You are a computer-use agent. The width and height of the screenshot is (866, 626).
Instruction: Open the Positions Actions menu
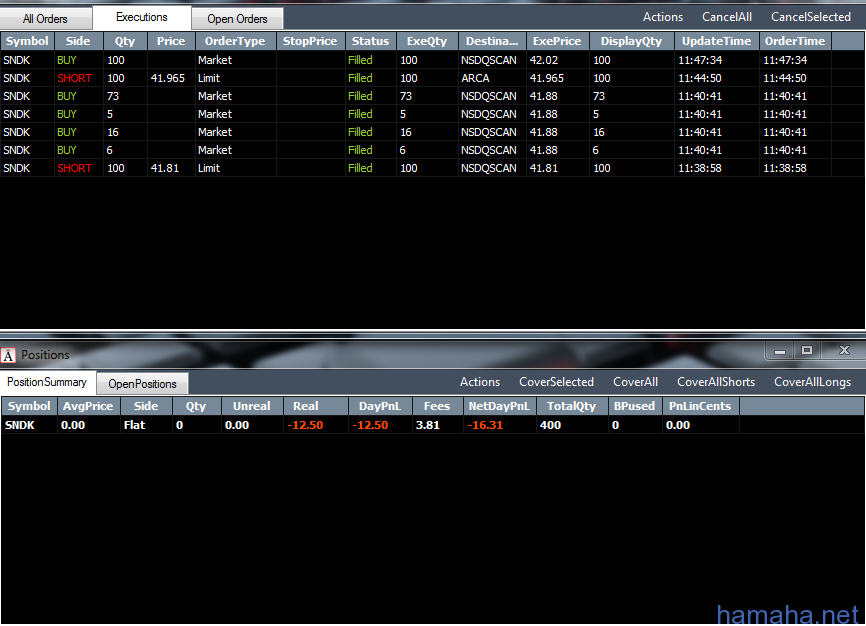(480, 382)
